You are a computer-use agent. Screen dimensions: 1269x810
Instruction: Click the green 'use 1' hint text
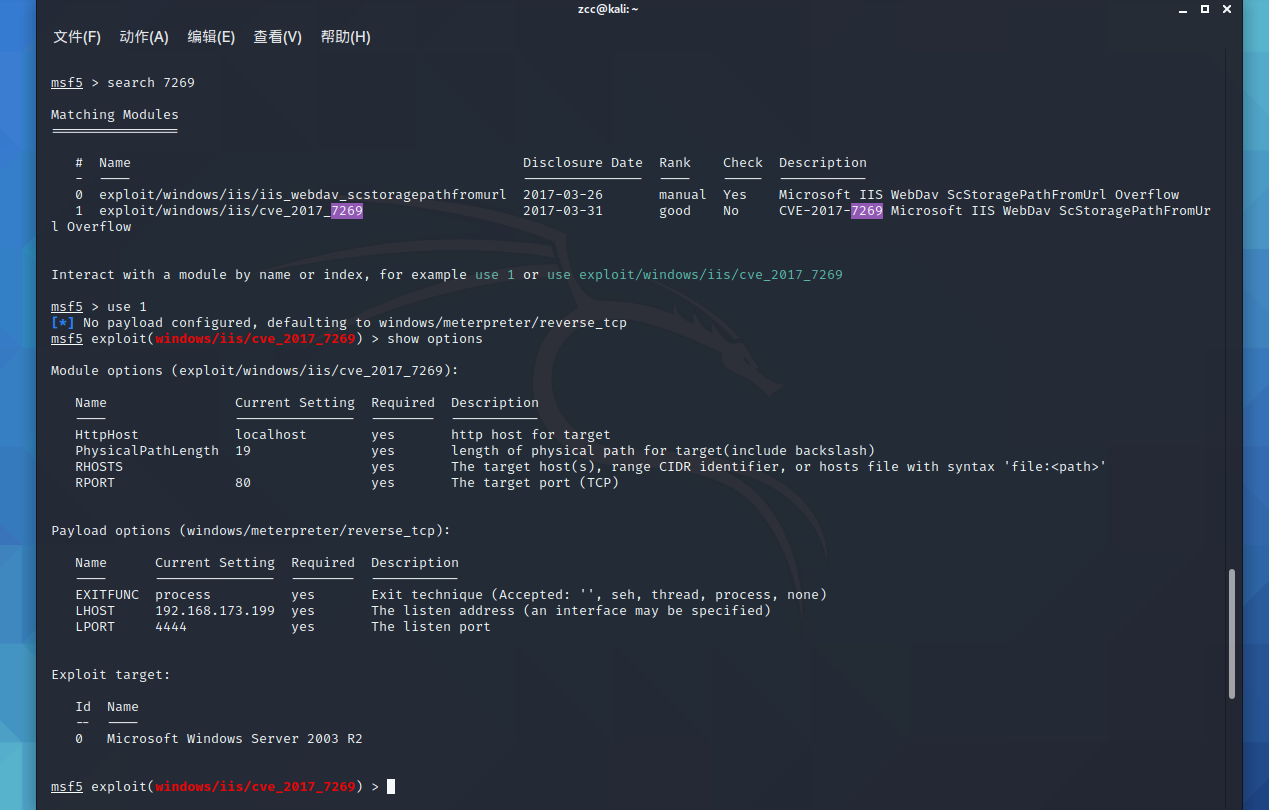coord(495,275)
